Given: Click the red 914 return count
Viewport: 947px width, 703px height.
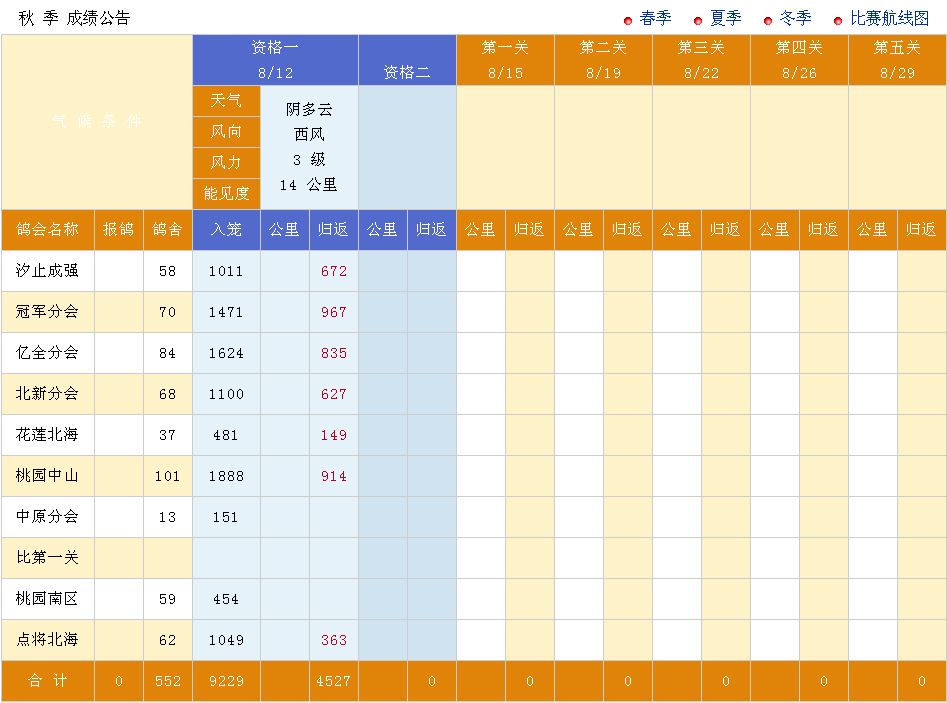Looking at the screenshot, I should click(x=334, y=477).
